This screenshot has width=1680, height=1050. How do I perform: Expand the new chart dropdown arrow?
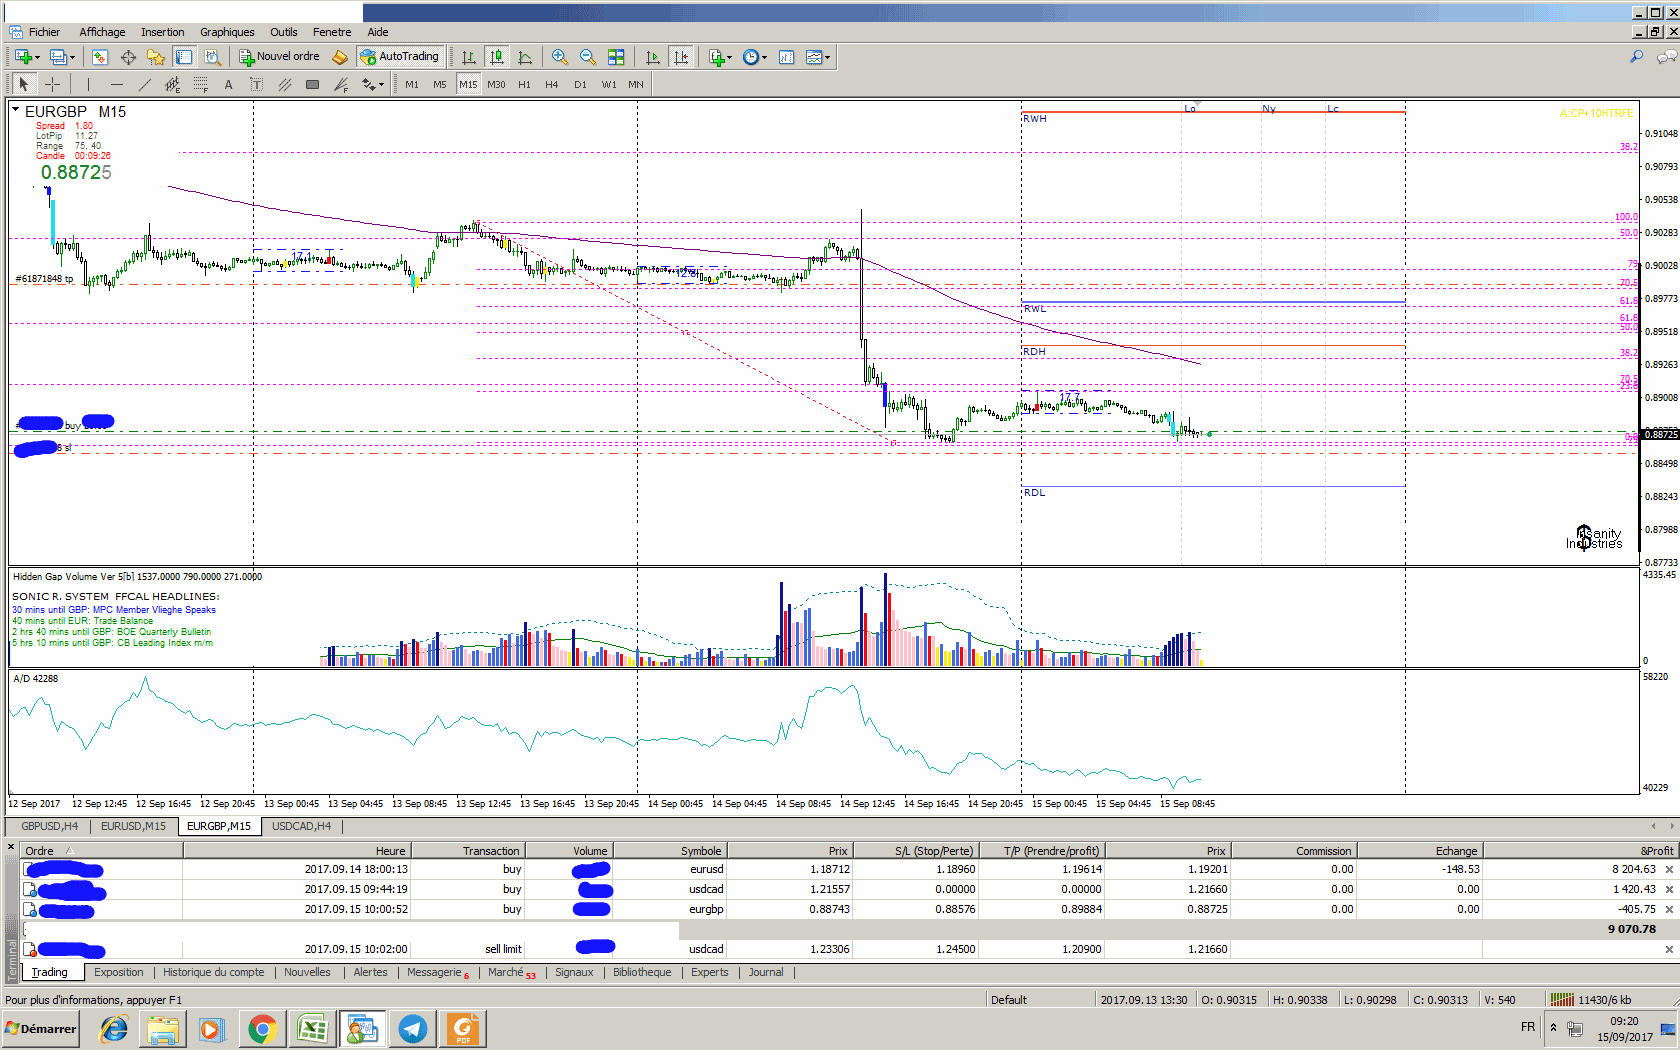coord(37,57)
